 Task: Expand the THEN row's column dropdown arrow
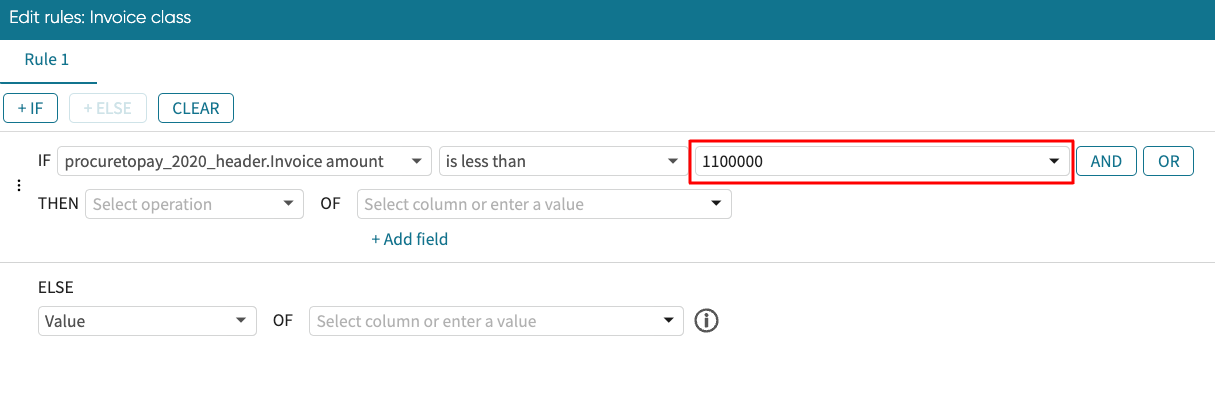pyautogui.click(x=715, y=204)
